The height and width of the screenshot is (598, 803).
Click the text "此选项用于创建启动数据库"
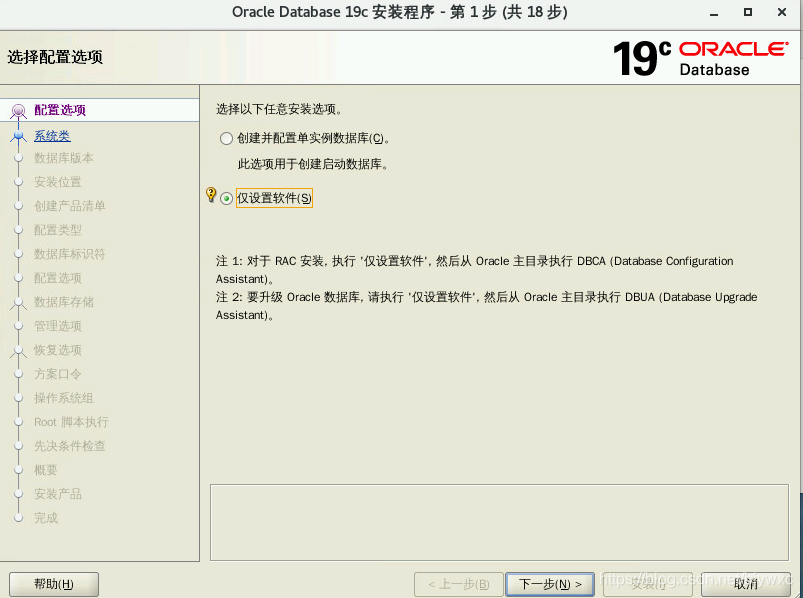click(x=313, y=164)
